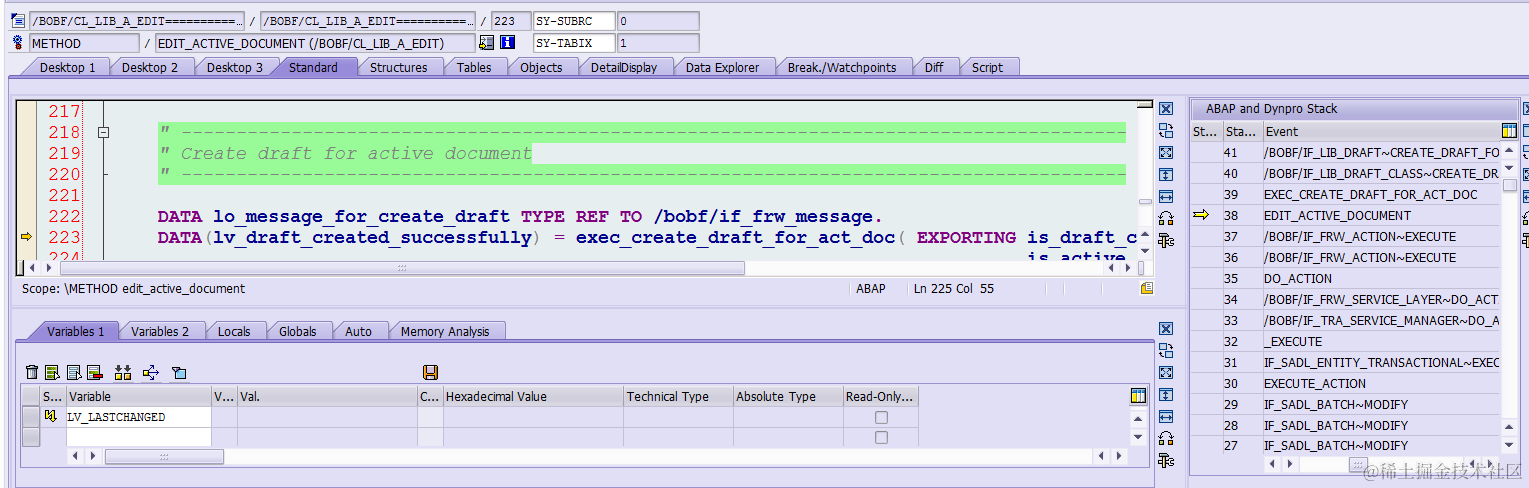Click the stack list vertical scrollbar thumb
Viewport: 1529px width, 488px height.
click(1509, 185)
